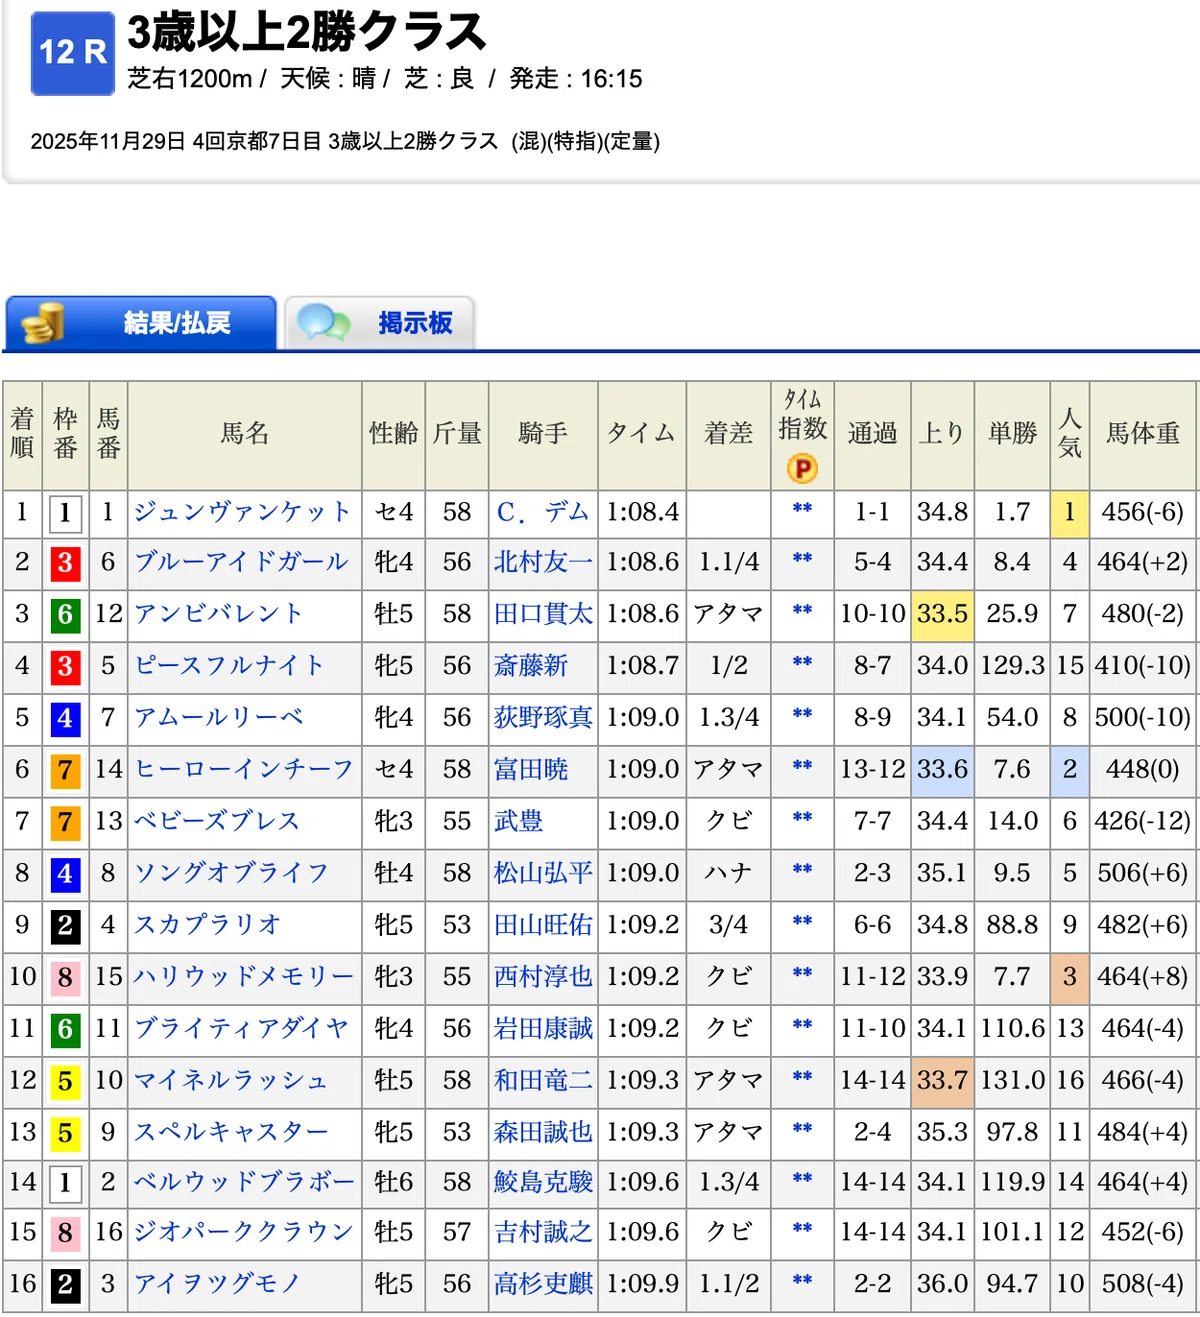Click the yellow popularity 1 cell
This screenshot has height=1317, width=1200.
[x=1070, y=512]
